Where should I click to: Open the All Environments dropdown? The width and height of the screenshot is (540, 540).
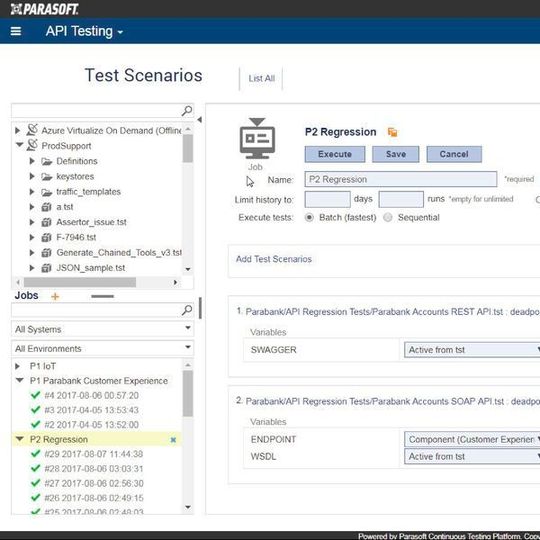pos(102,348)
